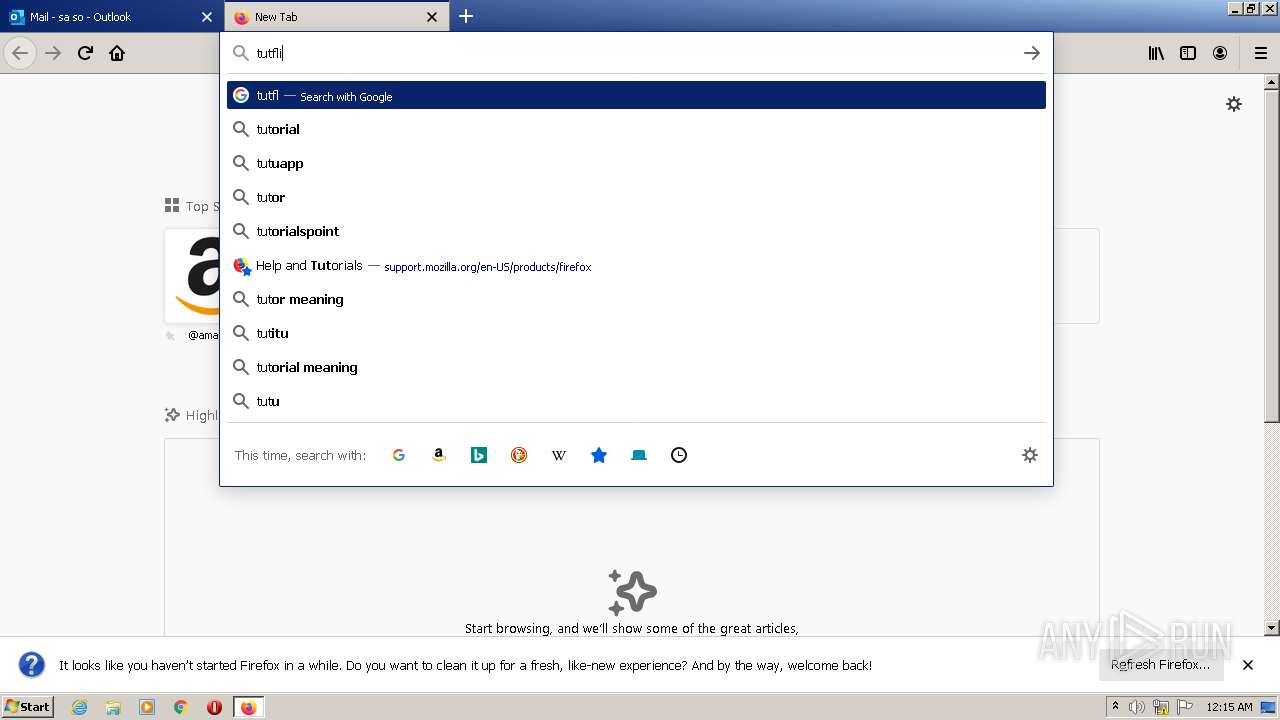Open the Firefox Account icon
Viewport: 1280px width, 720px height.
pyautogui.click(x=1220, y=53)
